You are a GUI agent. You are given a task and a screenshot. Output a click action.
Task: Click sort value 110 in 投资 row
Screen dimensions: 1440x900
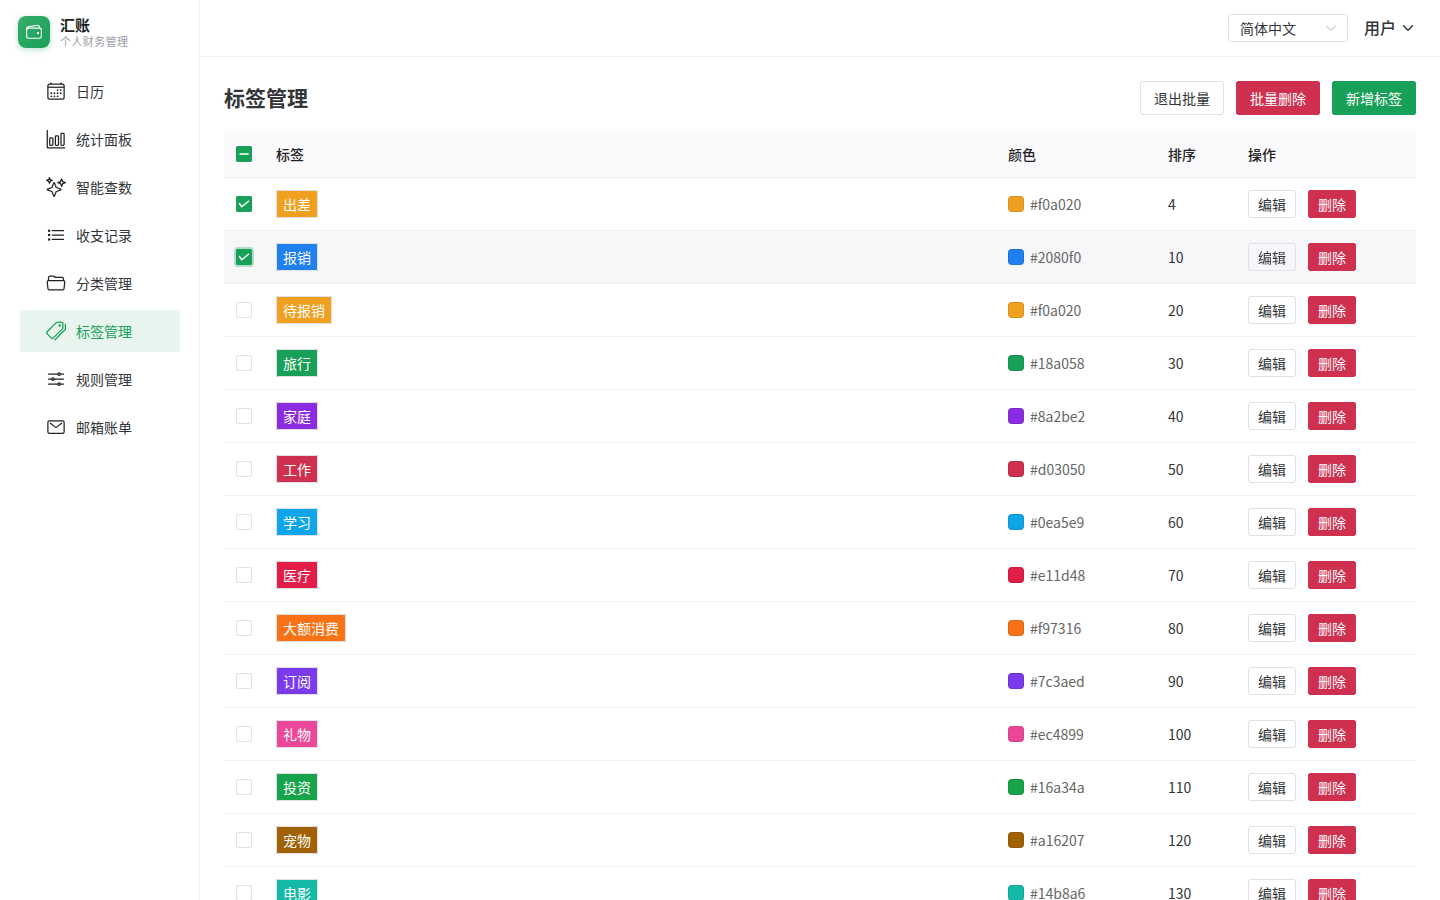1180,787
